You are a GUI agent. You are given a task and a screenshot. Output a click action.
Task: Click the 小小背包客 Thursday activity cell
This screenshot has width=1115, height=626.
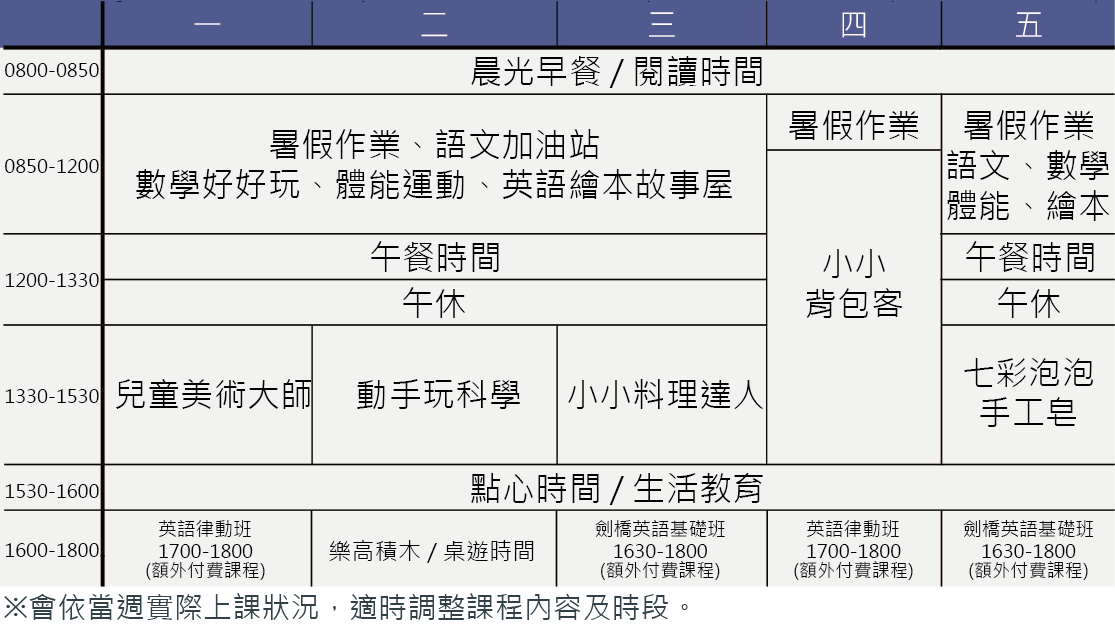(x=853, y=284)
